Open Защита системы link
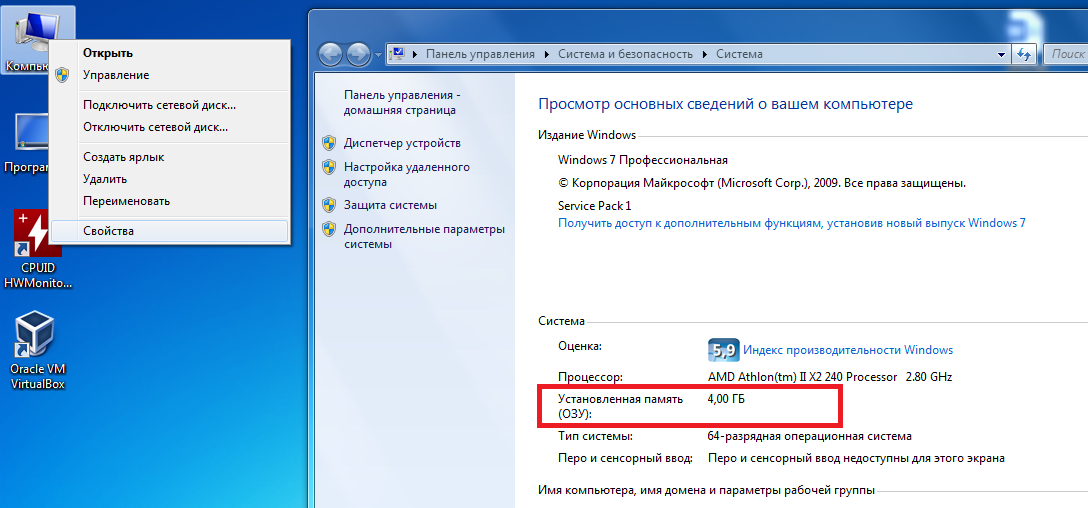The image size is (1088, 508). coord(390,205)
